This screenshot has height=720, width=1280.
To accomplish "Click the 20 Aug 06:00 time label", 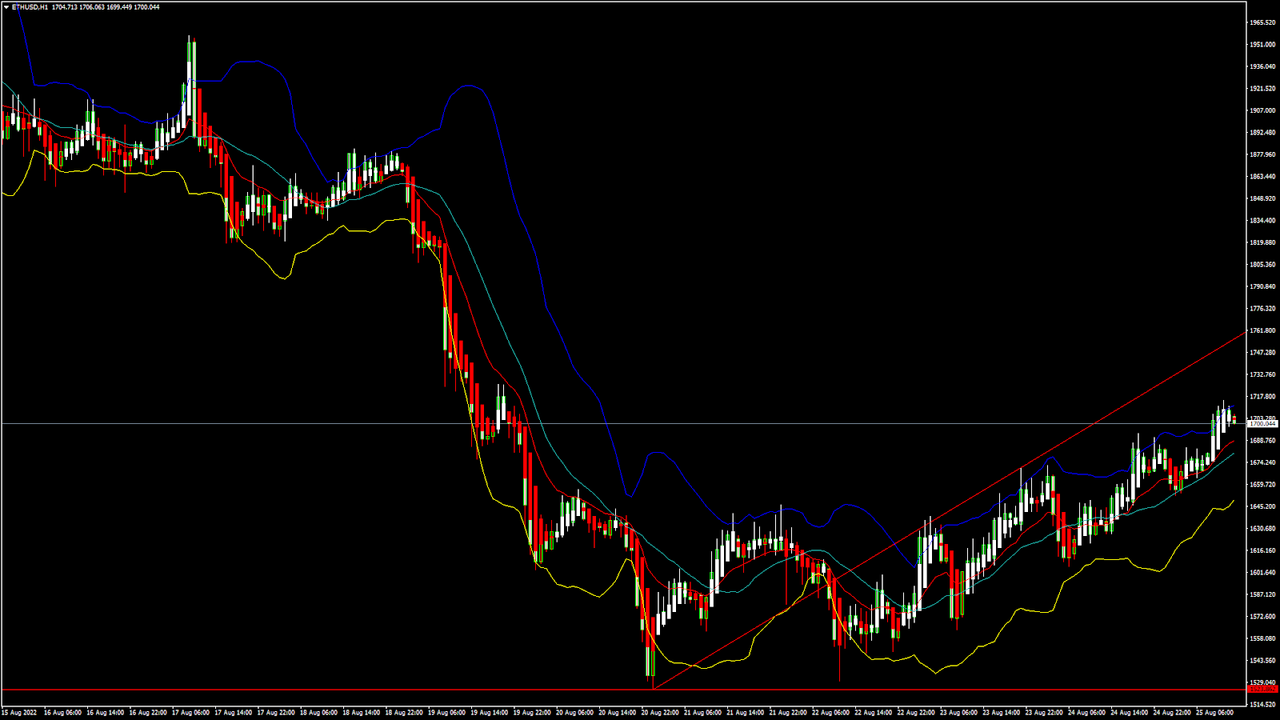I will [x=576, y=713].
